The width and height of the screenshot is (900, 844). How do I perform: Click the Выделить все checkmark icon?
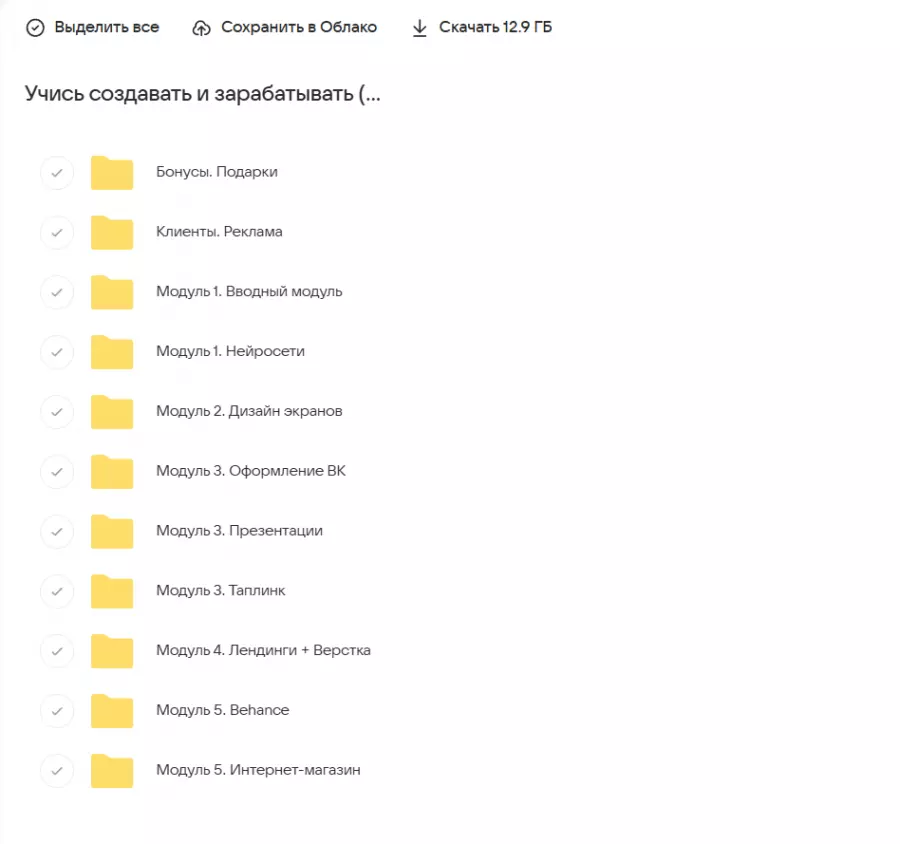click(x=35, y=28)
